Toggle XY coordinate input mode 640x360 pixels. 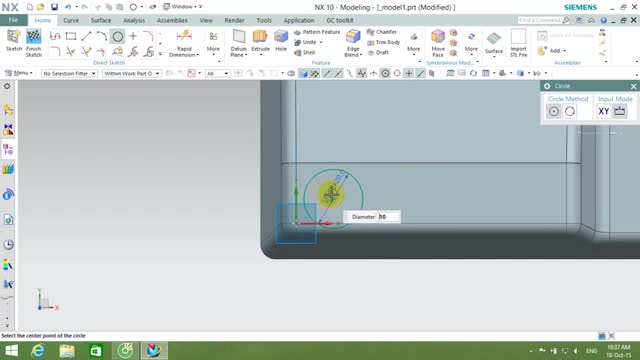point(603,111)
